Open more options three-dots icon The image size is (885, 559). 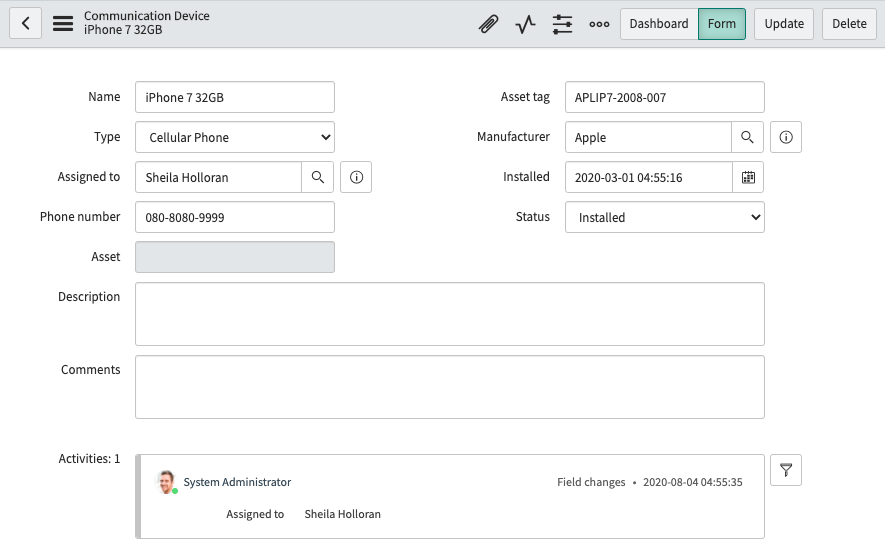[x=599, y=24]
